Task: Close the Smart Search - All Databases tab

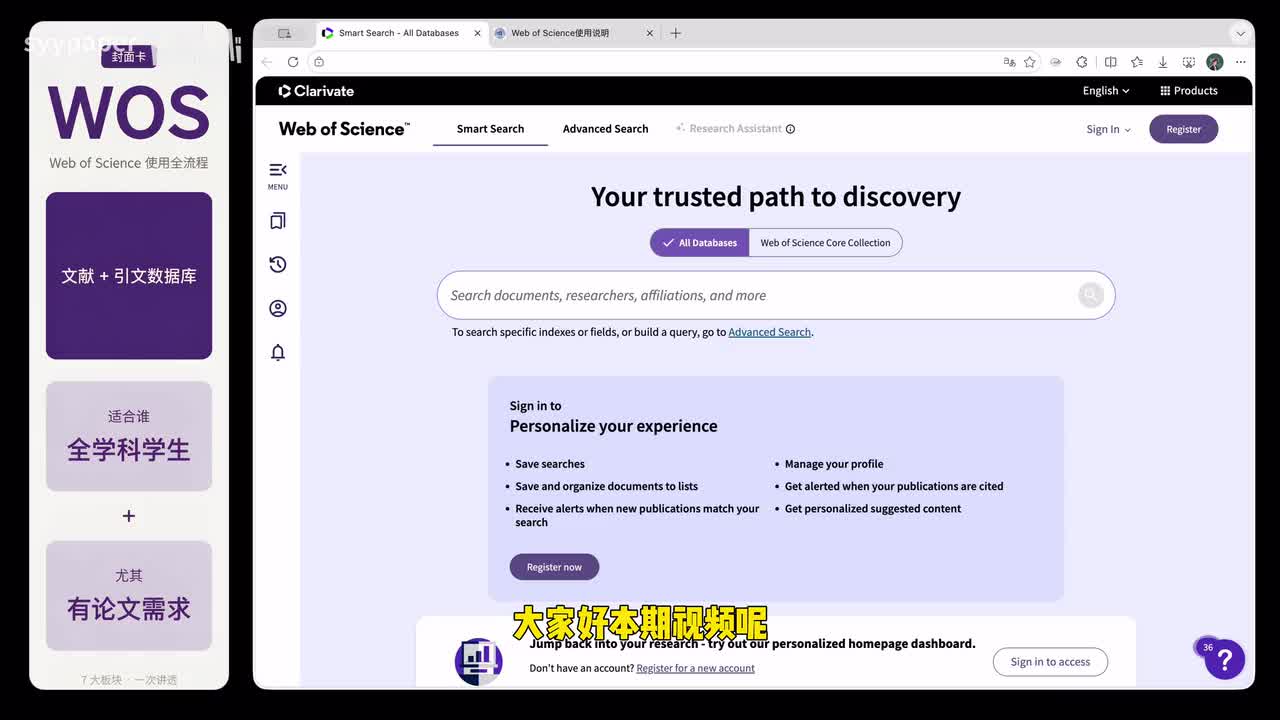Action: (477, 33)
